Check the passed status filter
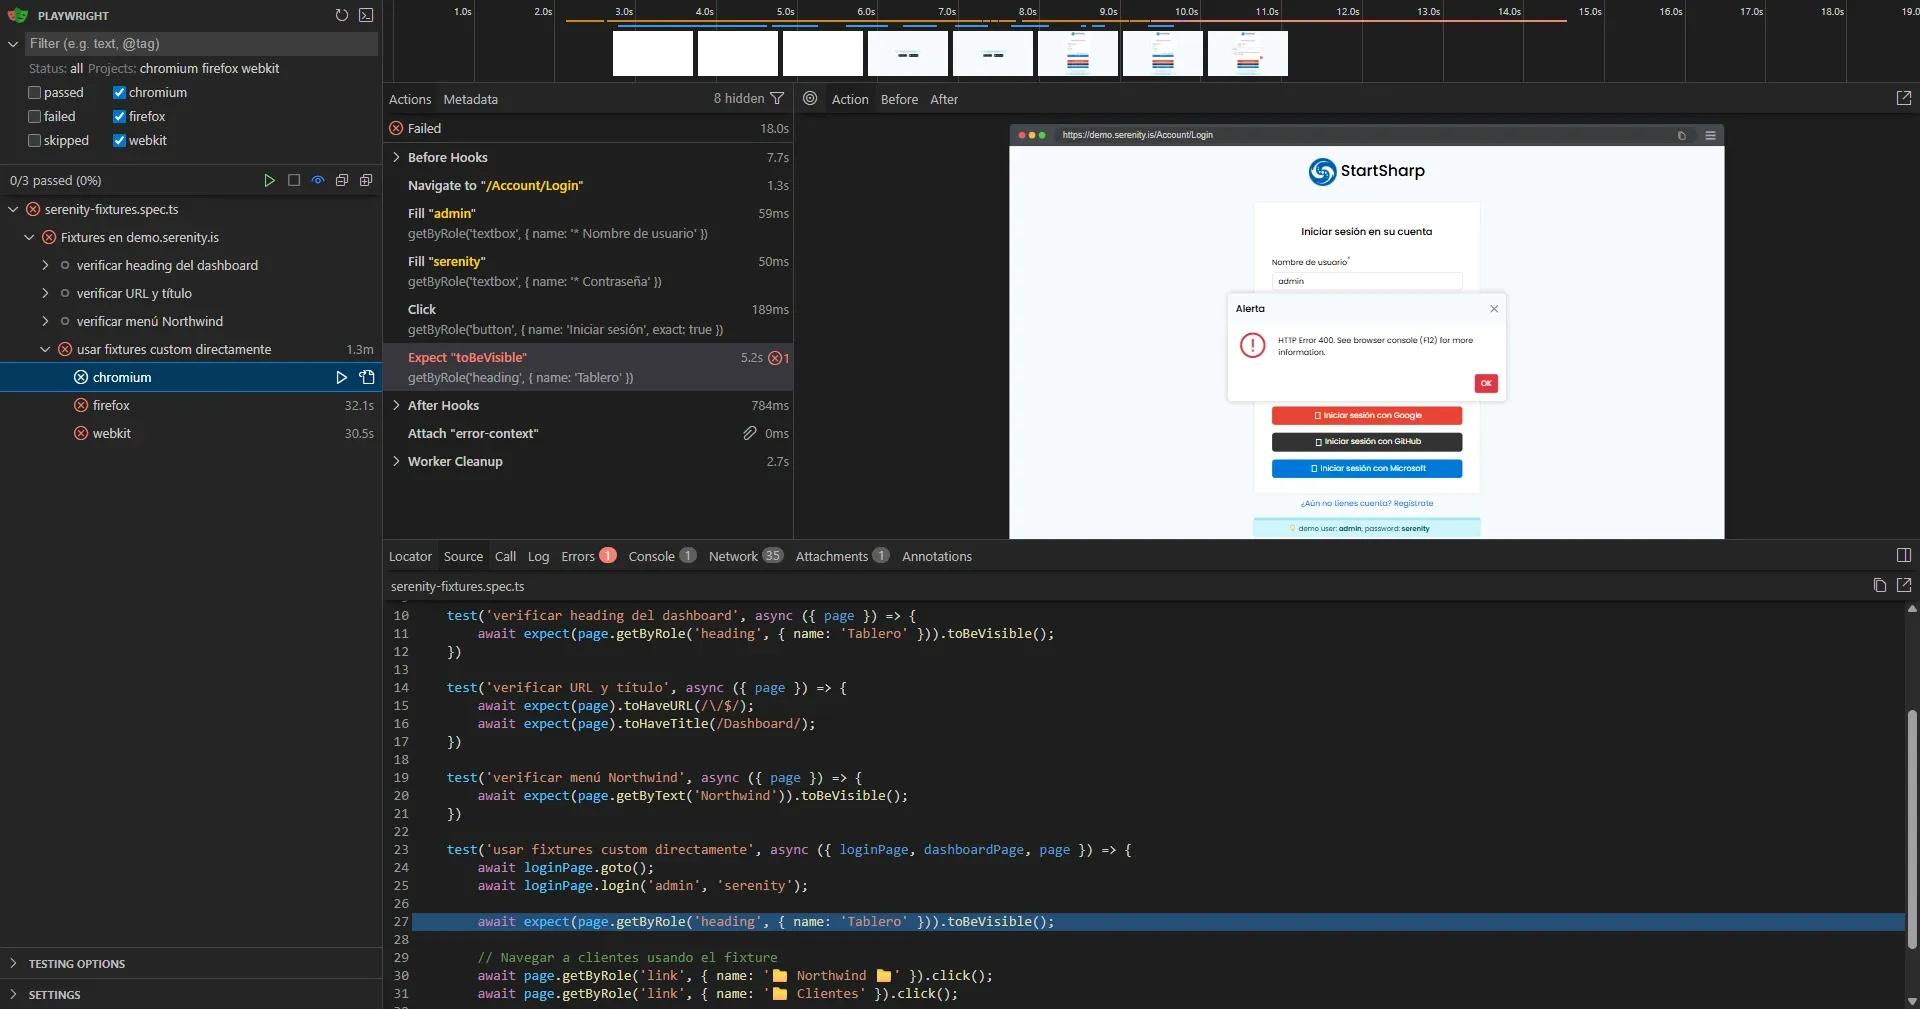Screen dimensions: 1920x1009 pos(33,92)
